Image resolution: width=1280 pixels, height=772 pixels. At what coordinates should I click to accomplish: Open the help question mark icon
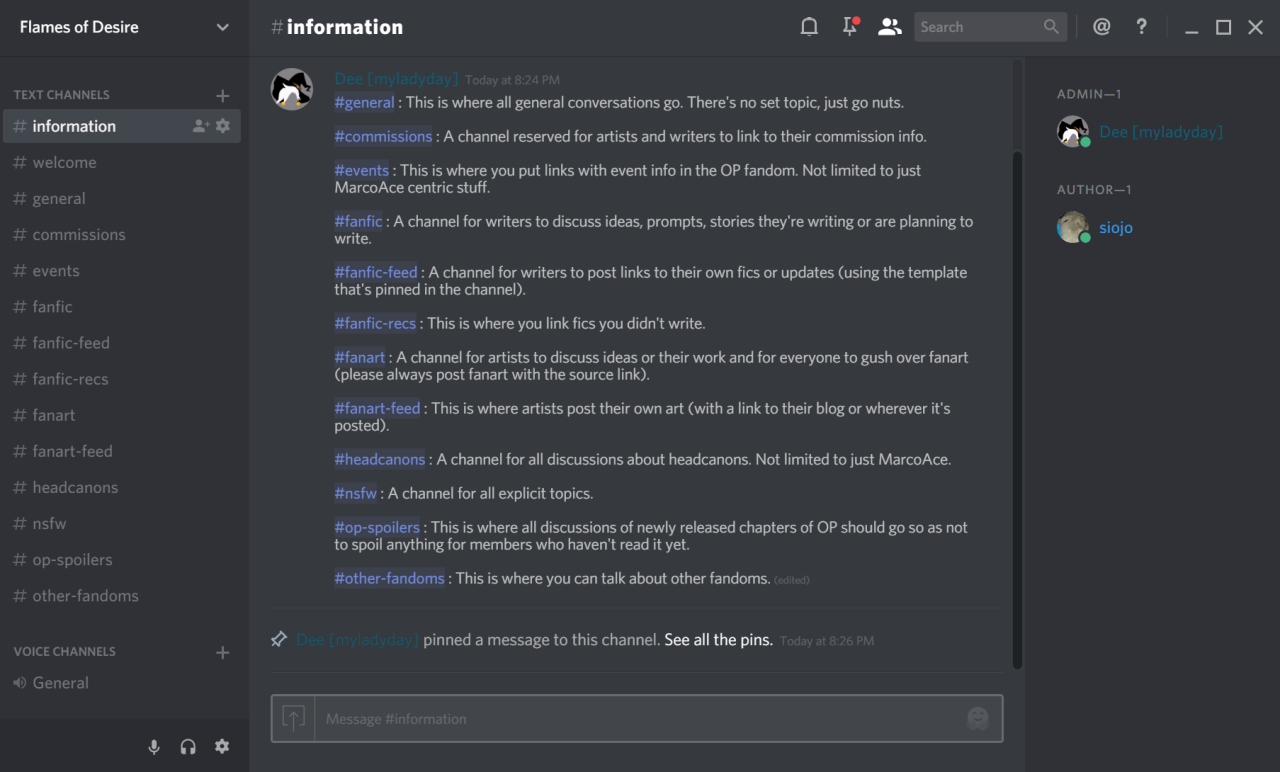tap(1141, 27)
